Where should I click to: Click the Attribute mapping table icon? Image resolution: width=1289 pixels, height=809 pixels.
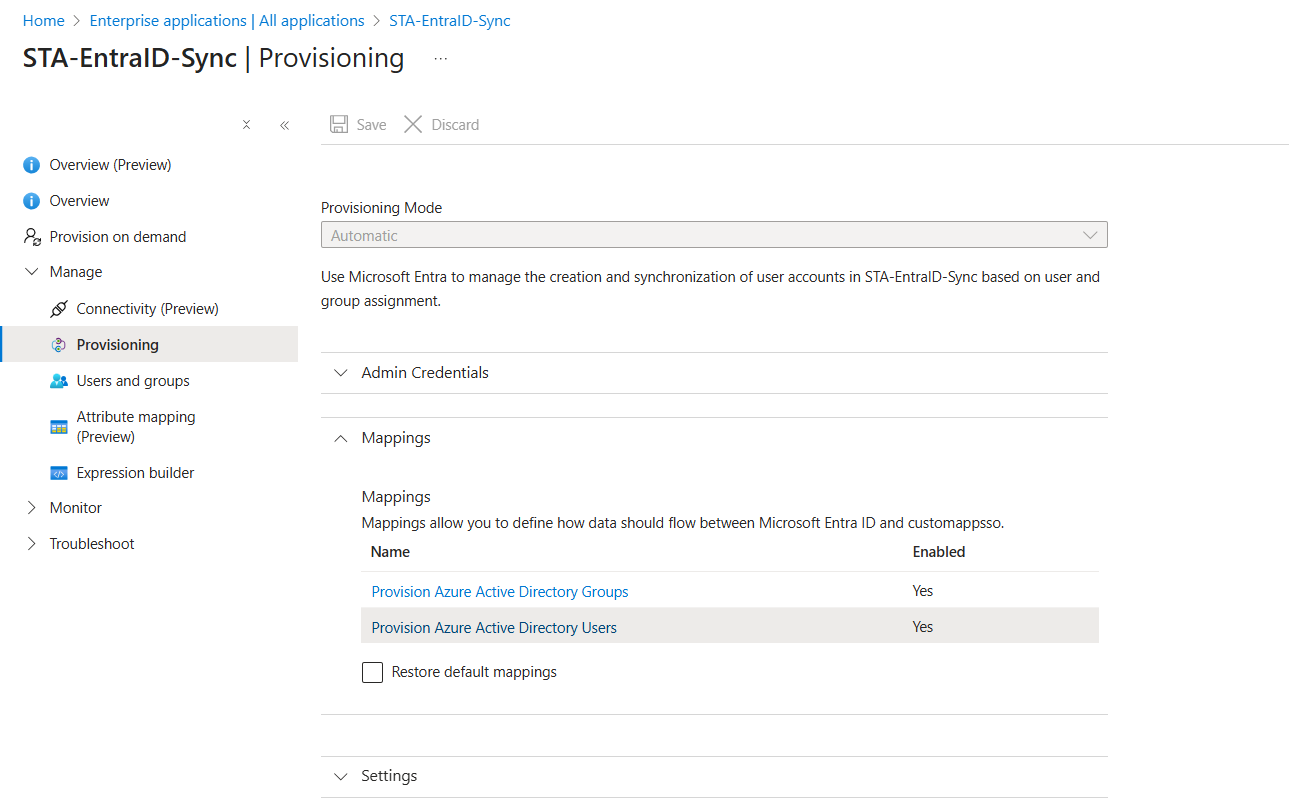(59, 427)
